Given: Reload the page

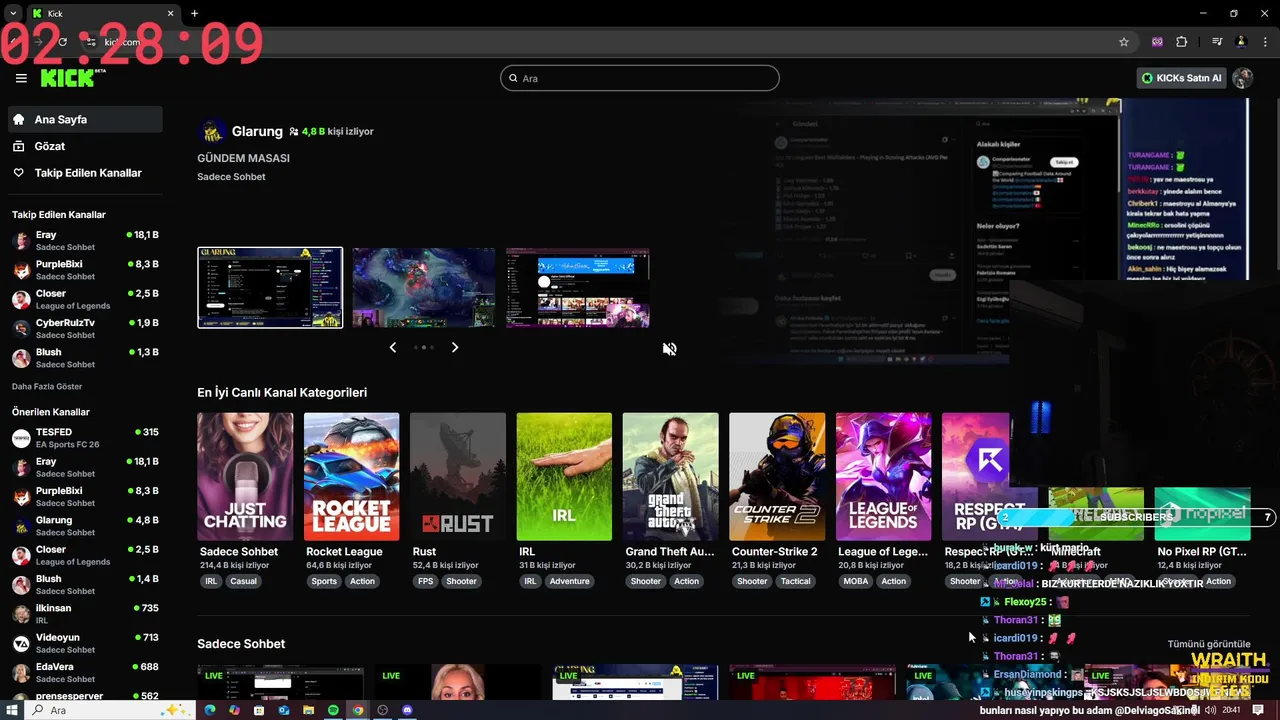Looking at the screenshot, I should [63, 42].
